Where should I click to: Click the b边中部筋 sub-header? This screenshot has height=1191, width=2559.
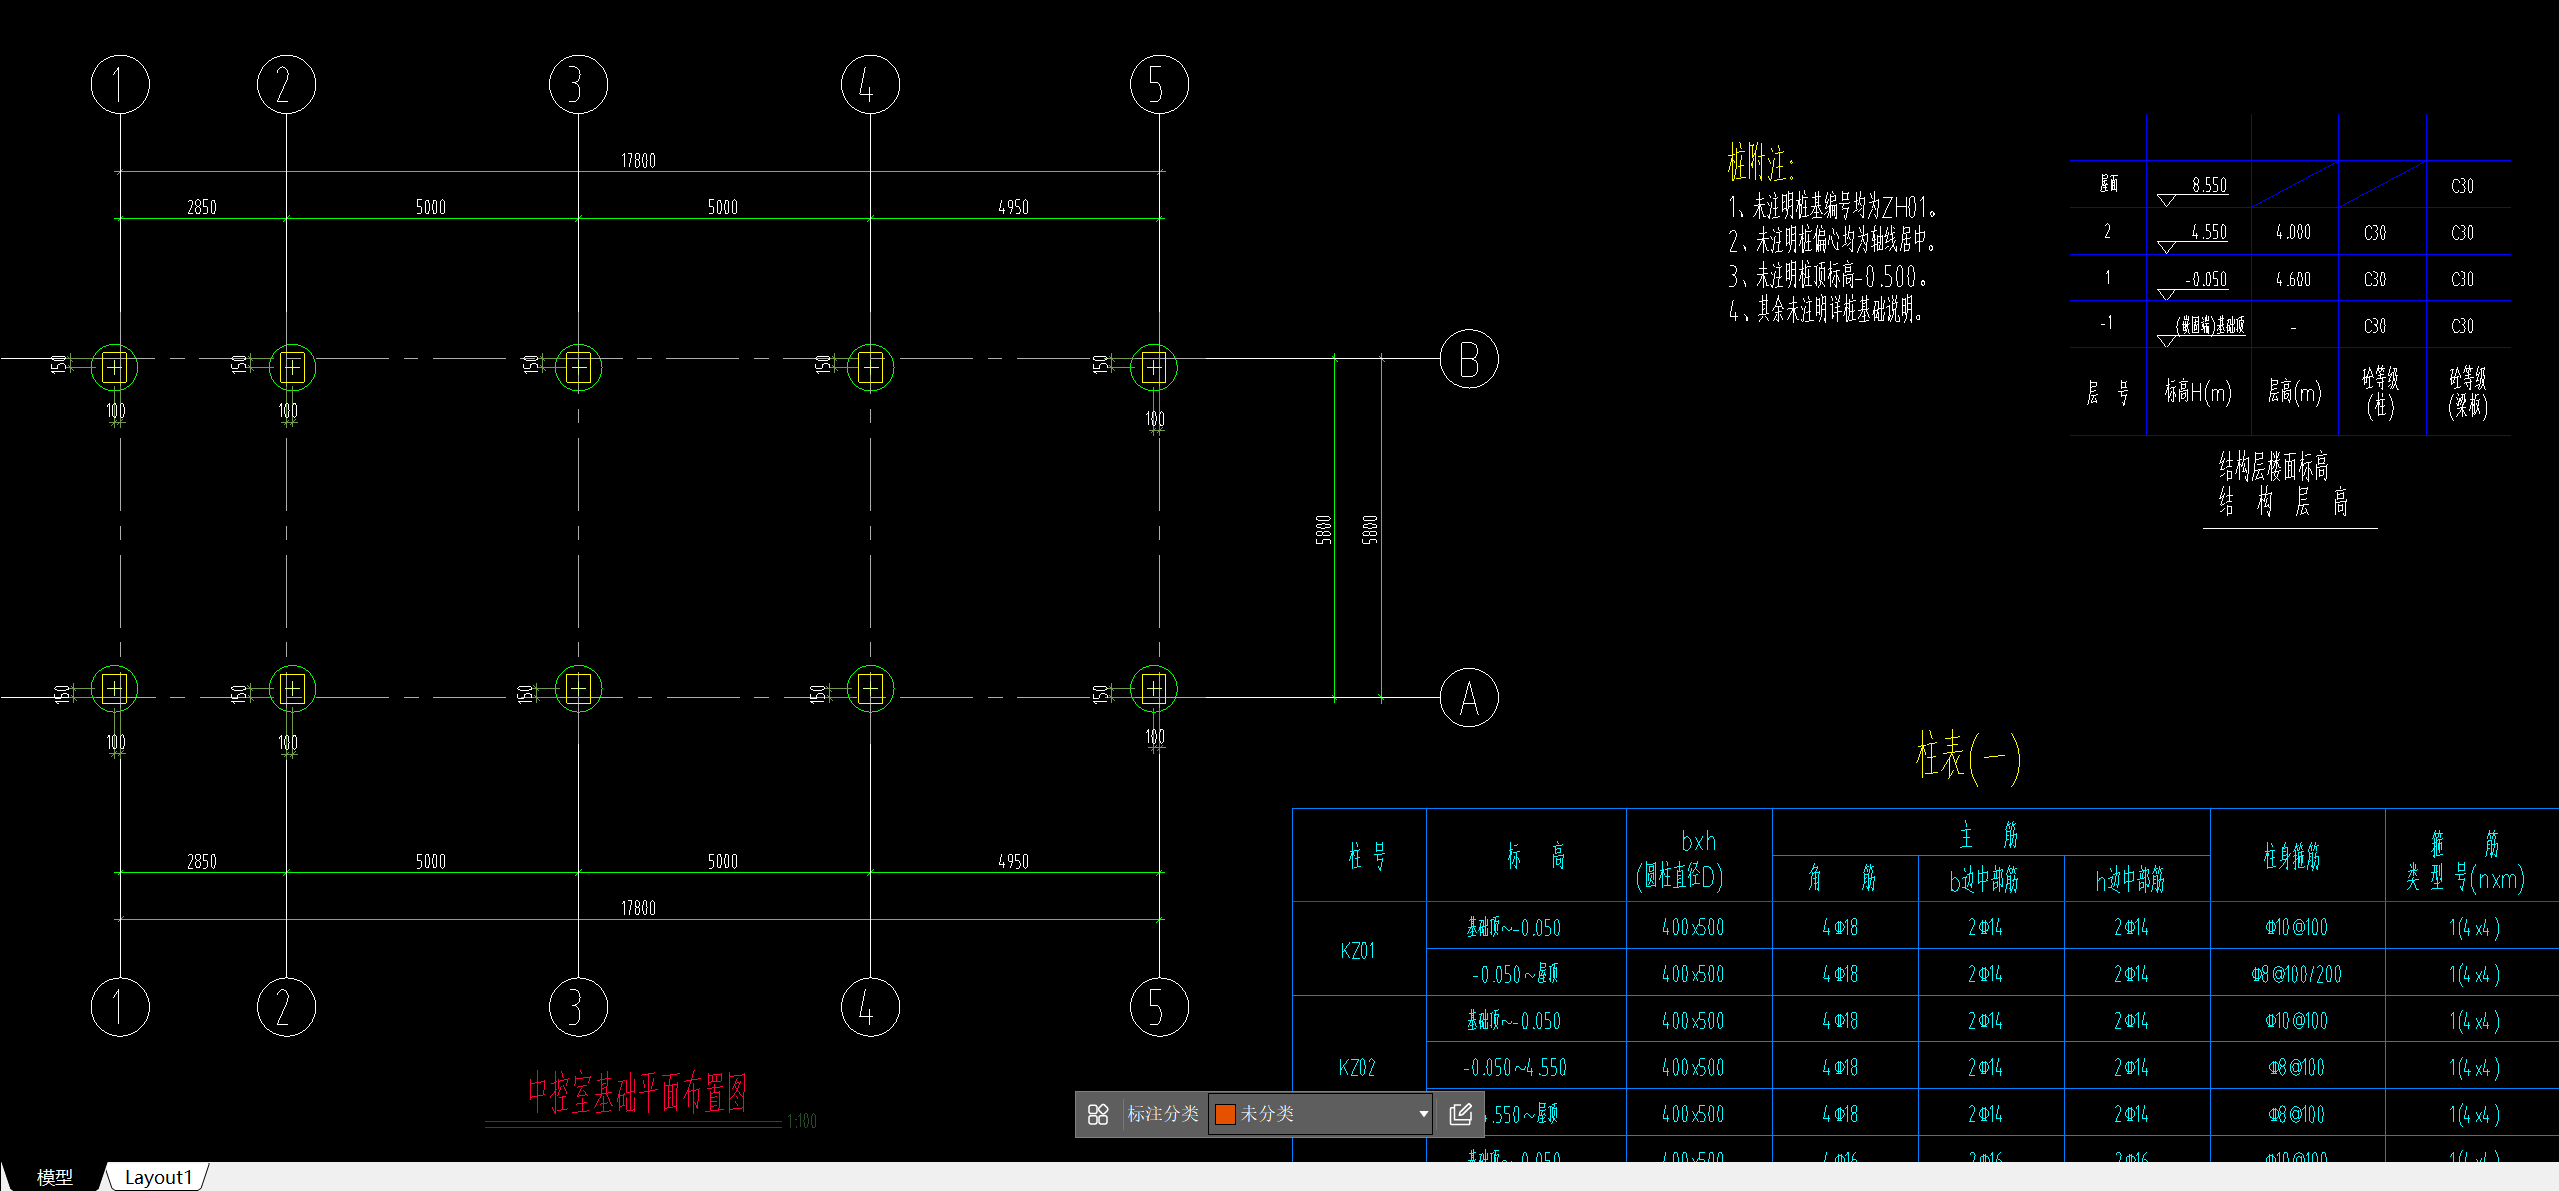[1984, 880]
